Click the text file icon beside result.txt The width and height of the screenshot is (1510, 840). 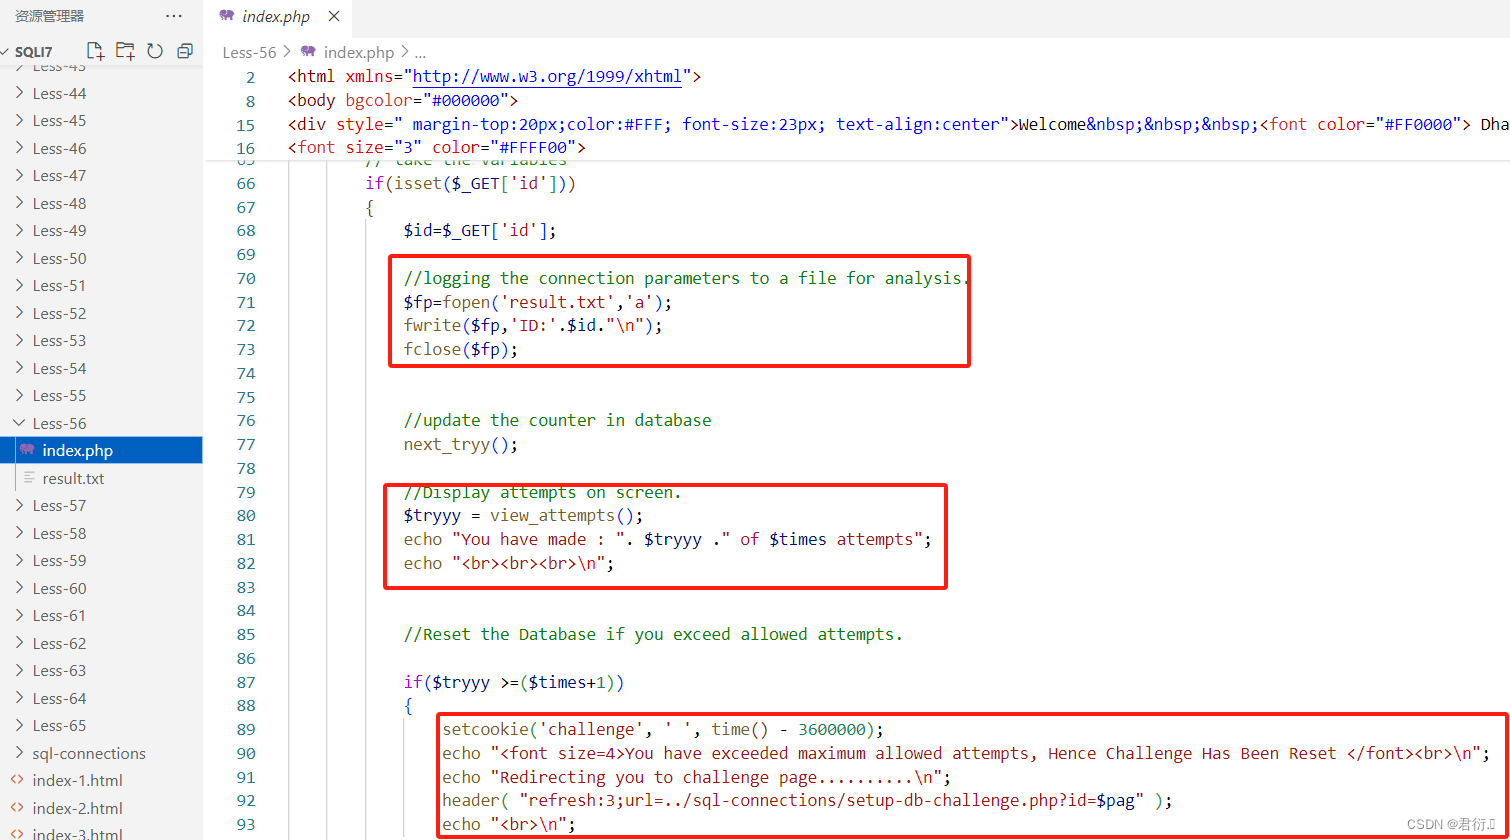point(28,478)
